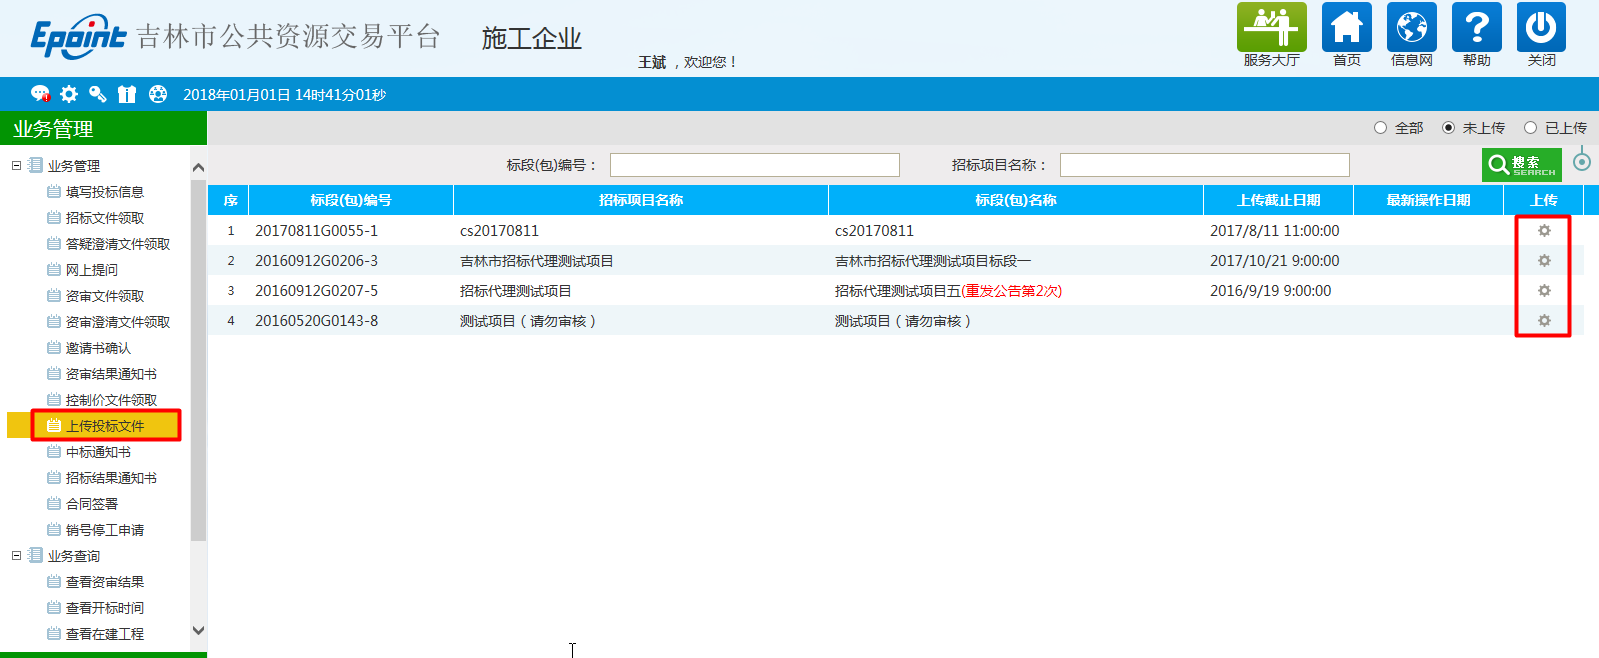The width and height of the screenshot is (1599, 658).
Task: Click deadline 2017/8/11 11:00:00
Action: pos(1275,231)
